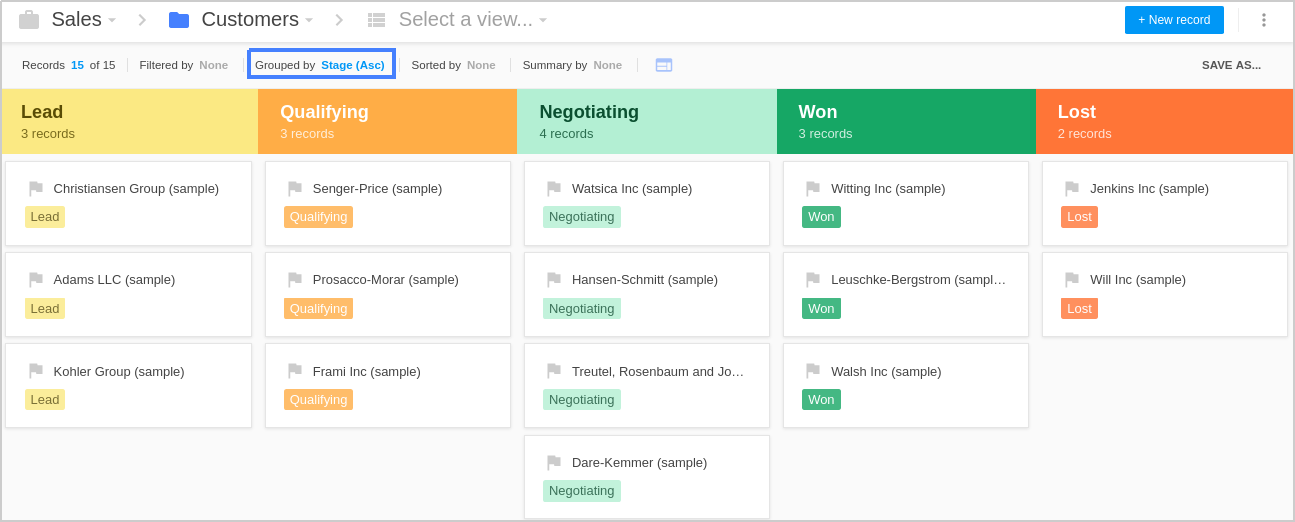Click the SAVE AS button
This screenshot has width=1295, height=522.
(x=1231, y=65)
